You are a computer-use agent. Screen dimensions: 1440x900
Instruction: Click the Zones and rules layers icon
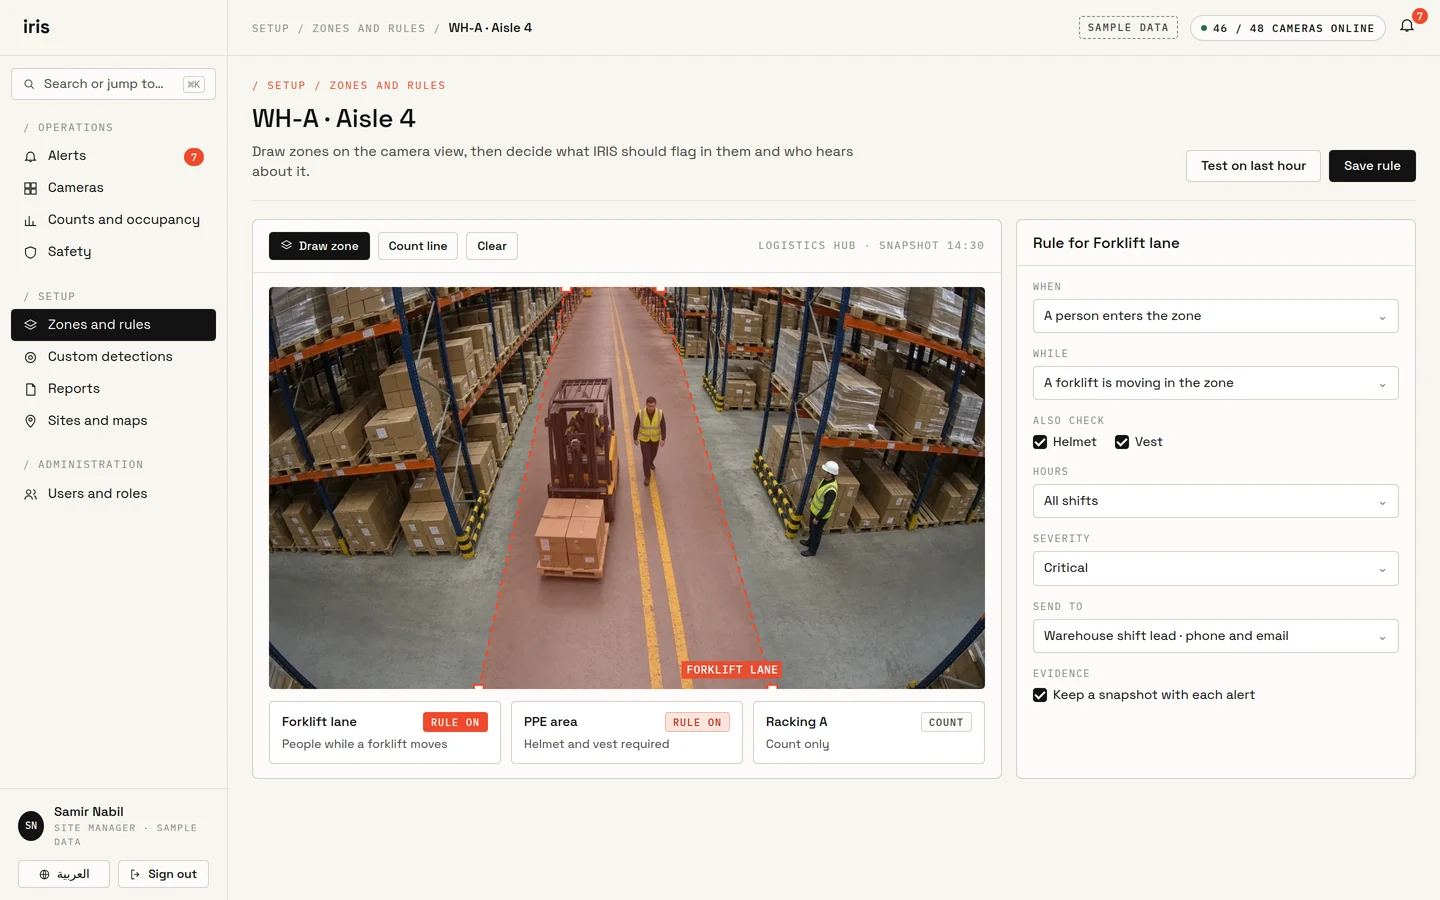(30, 325)
